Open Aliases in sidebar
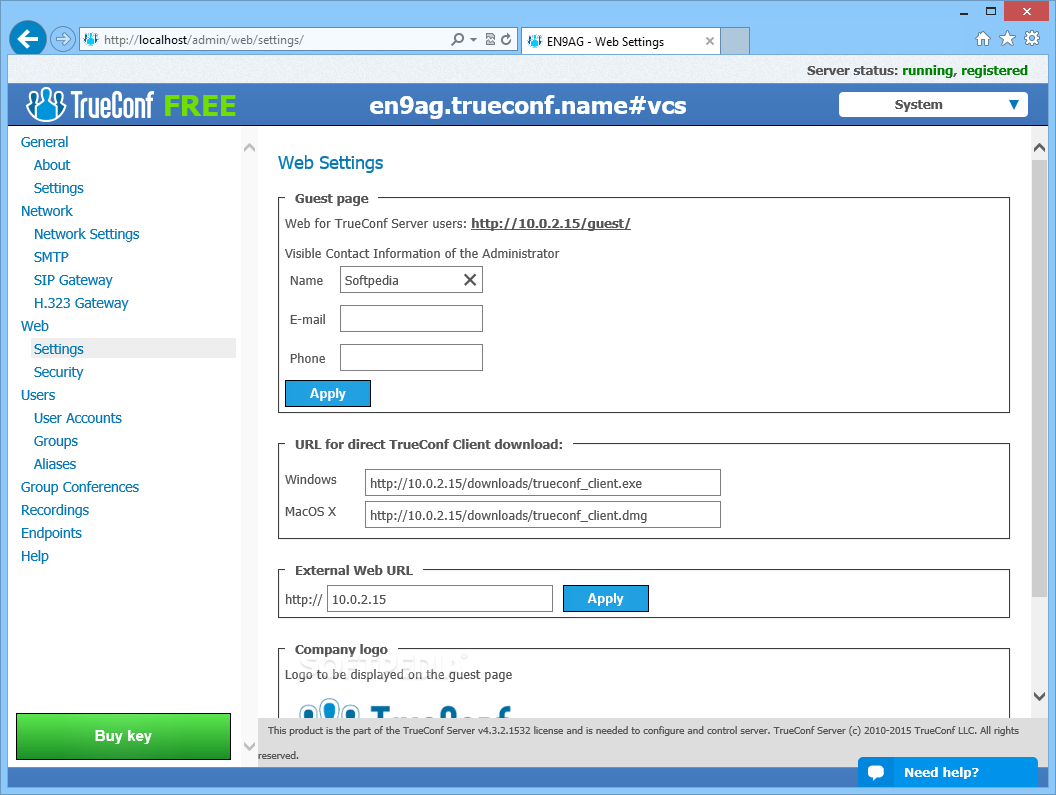This screenshot has width=1056, height=795. pos(55,464)
